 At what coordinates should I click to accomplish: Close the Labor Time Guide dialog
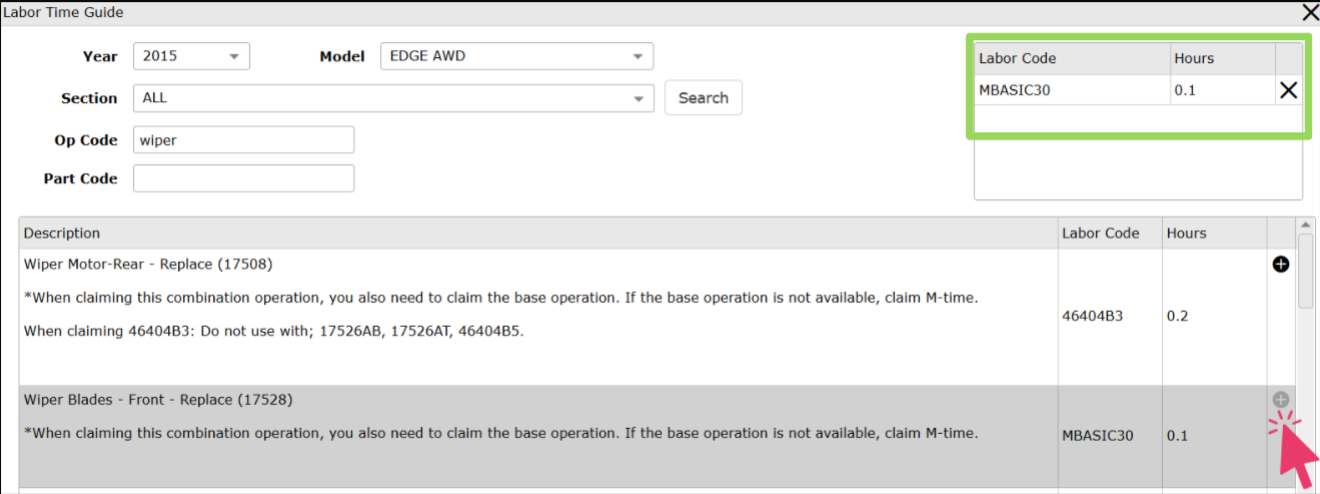(1310, 12)
